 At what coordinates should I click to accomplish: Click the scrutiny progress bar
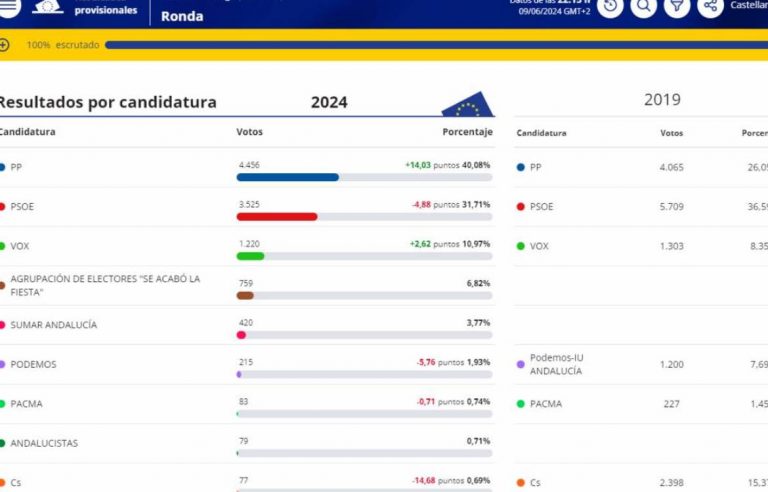(430, 45)
